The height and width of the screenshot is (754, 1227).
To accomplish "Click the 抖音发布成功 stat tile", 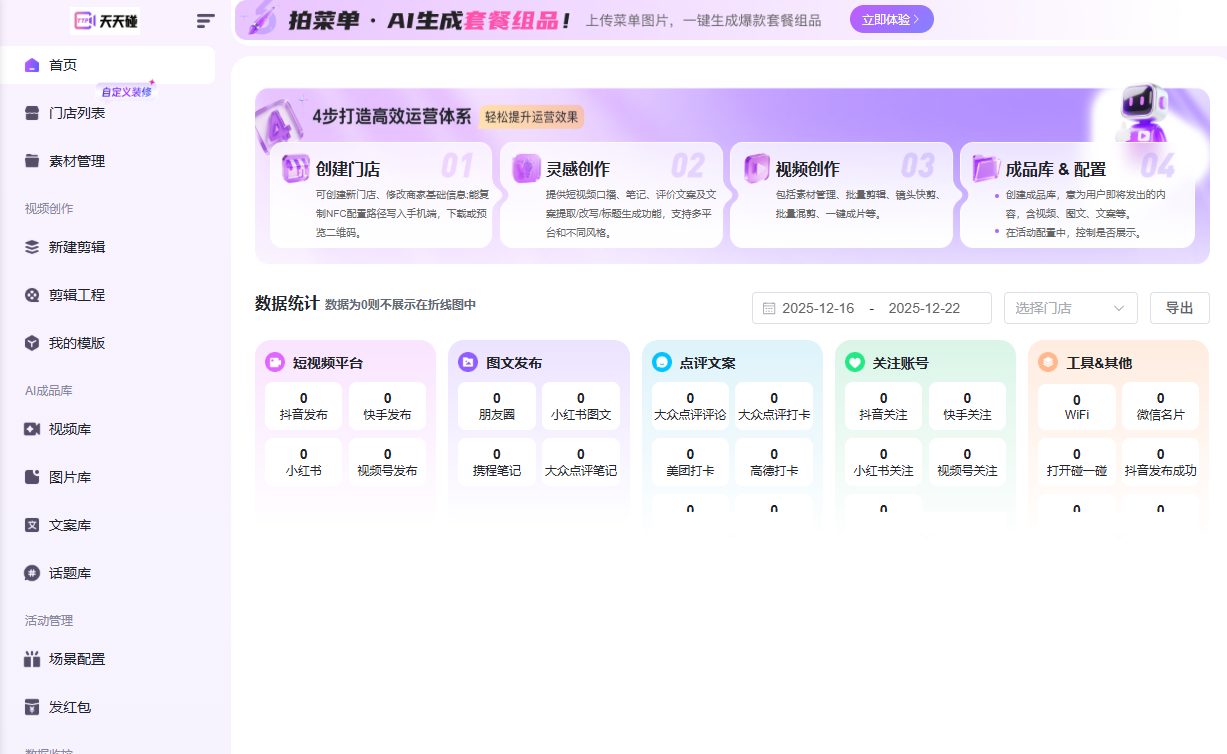I will click(1160, 462).
